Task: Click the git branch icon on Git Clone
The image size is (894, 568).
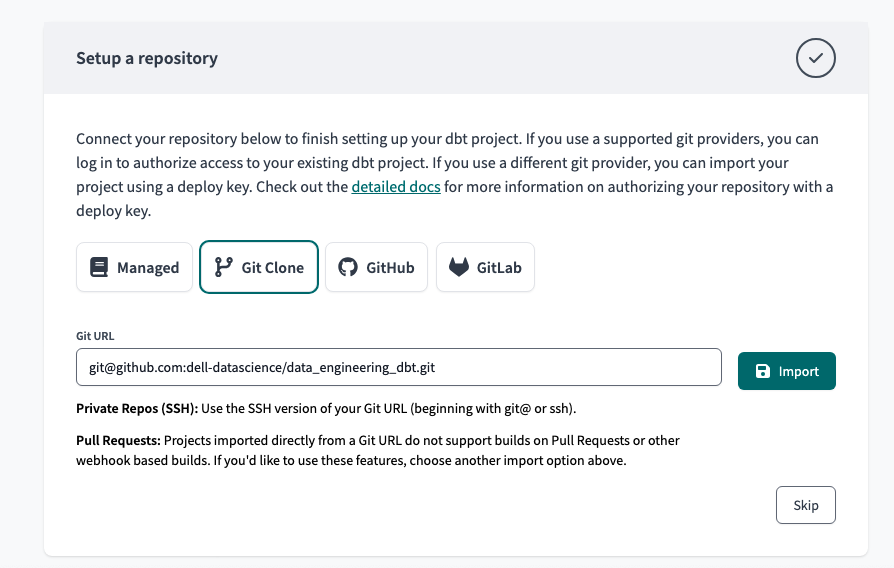Action: coord(223,267)
